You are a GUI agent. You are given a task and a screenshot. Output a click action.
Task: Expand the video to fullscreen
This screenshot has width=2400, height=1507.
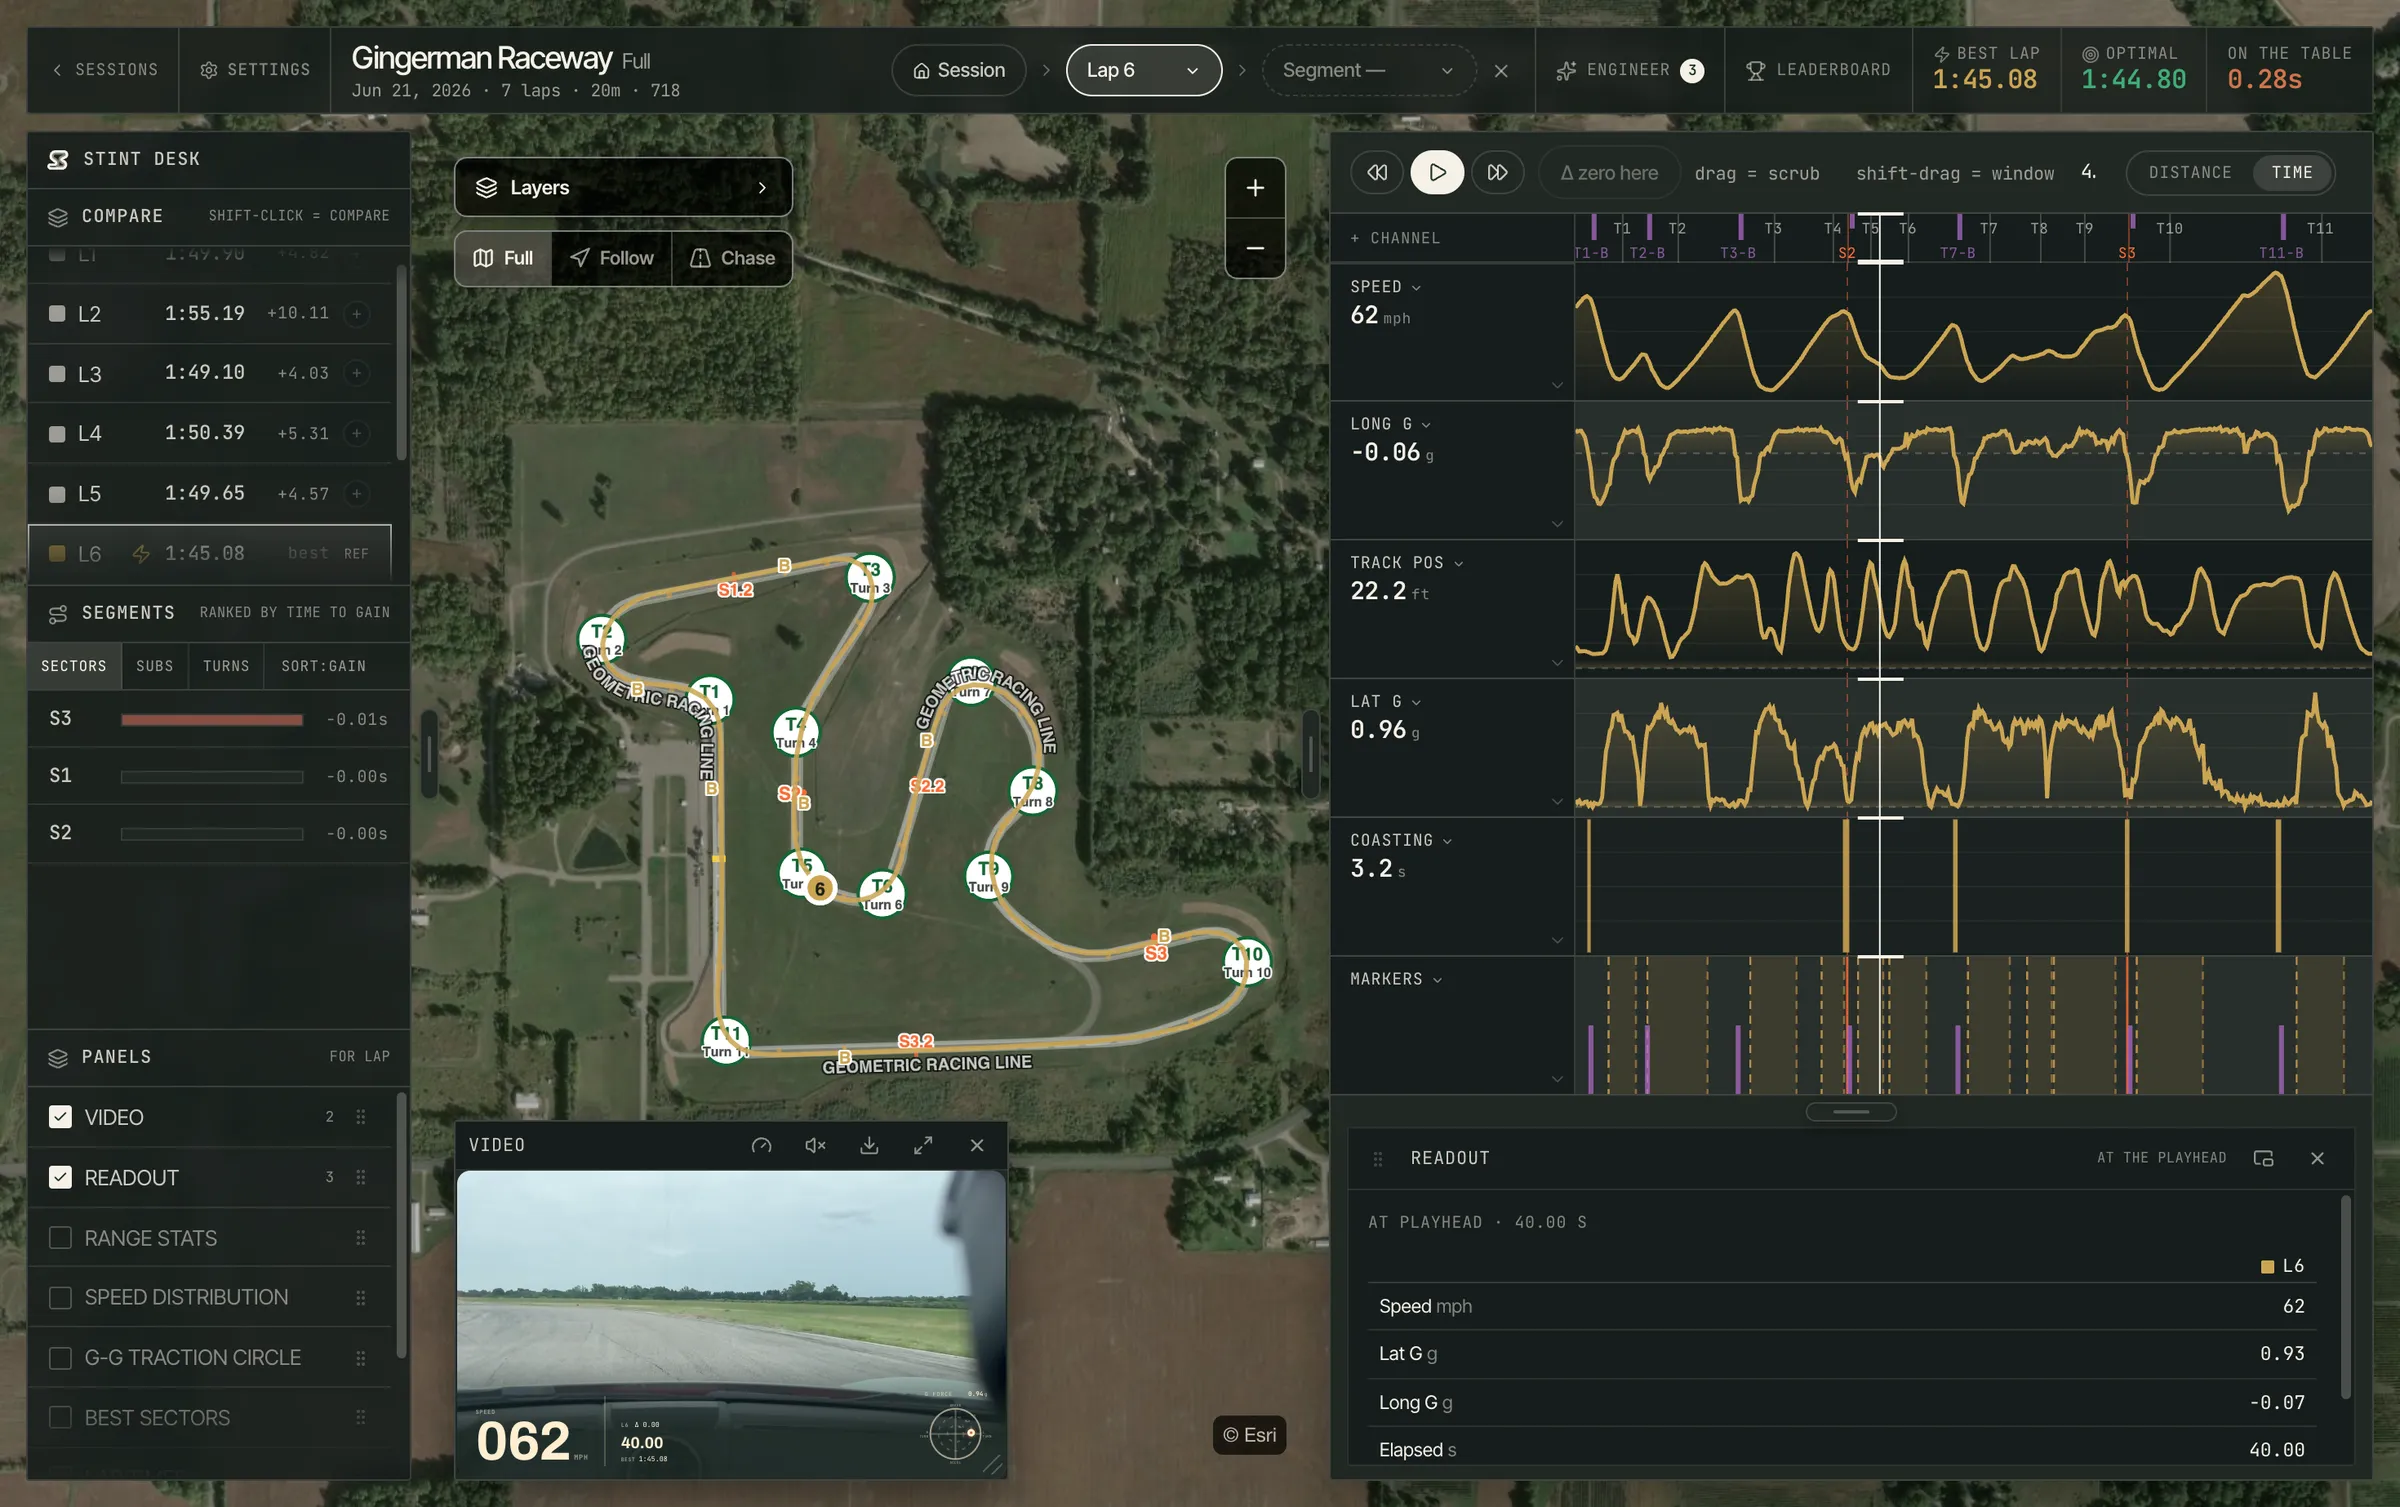point(923,1146)
